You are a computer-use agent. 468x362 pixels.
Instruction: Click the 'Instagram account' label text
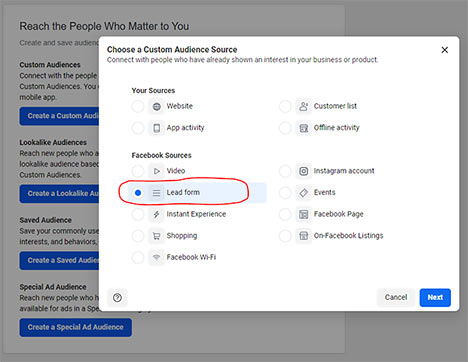344,171
